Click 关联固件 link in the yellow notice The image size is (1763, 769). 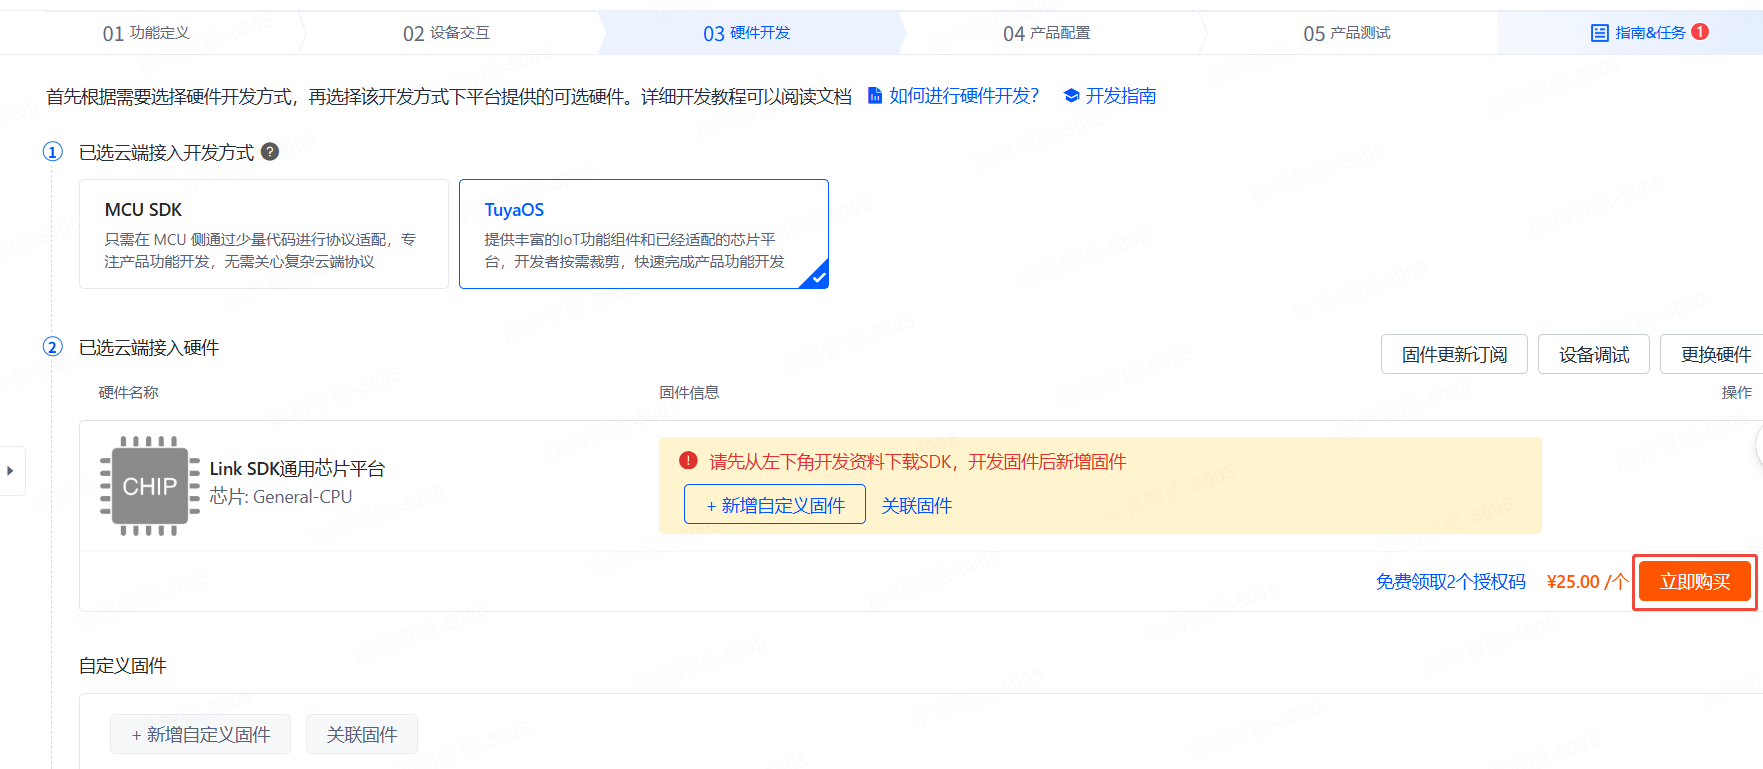(x=916, y=505)
